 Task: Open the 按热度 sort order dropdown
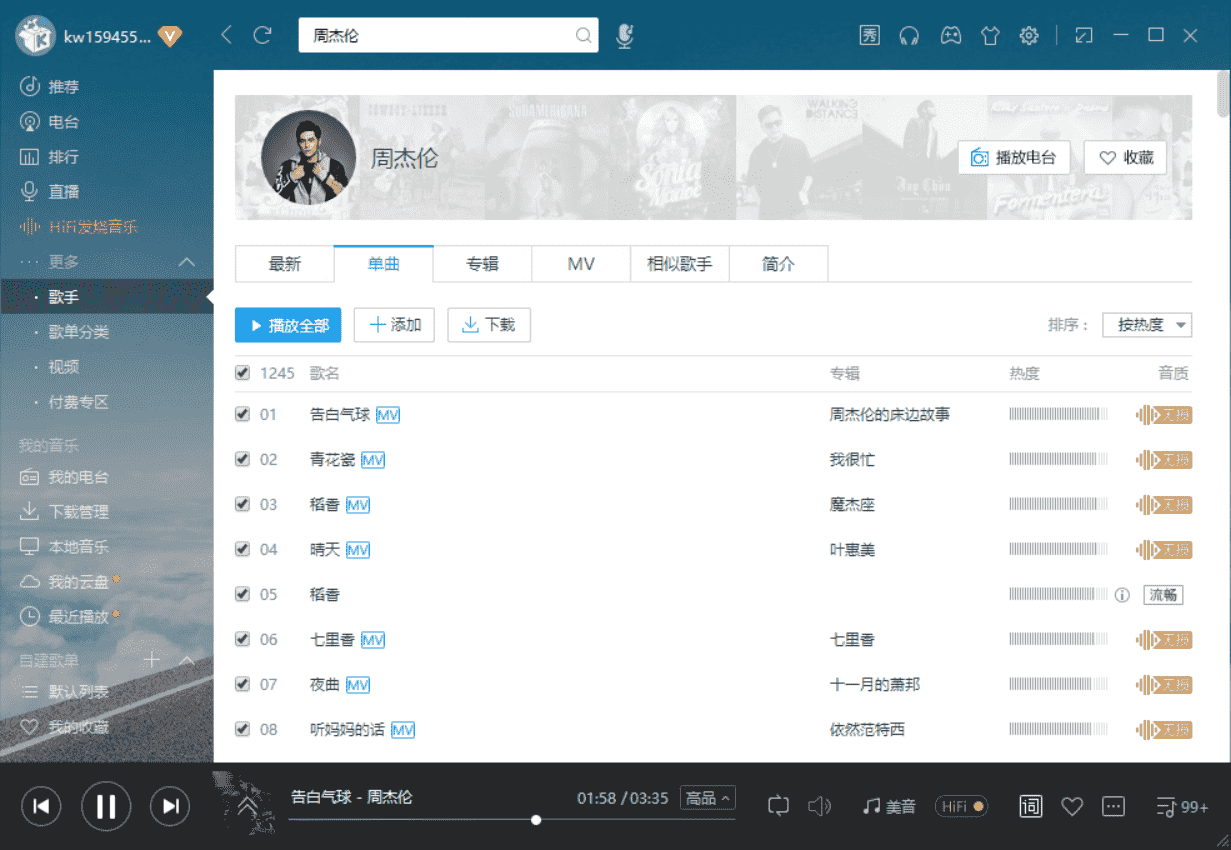pos(1147,325)
